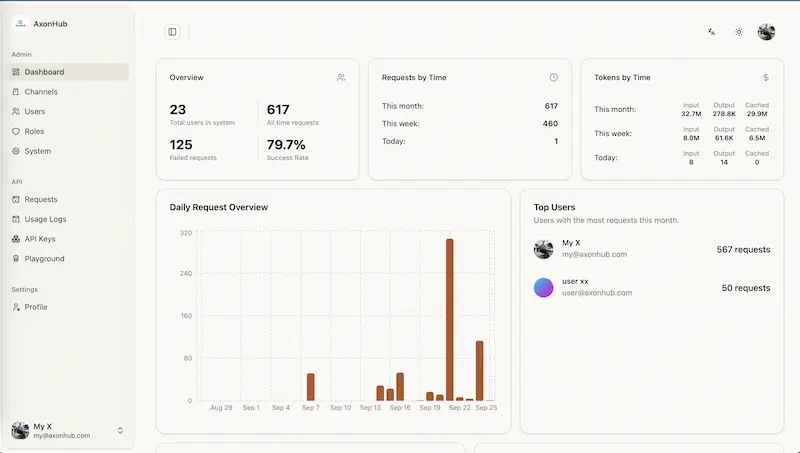
Task: Open the Roles page
Action: tap(69, 131)
